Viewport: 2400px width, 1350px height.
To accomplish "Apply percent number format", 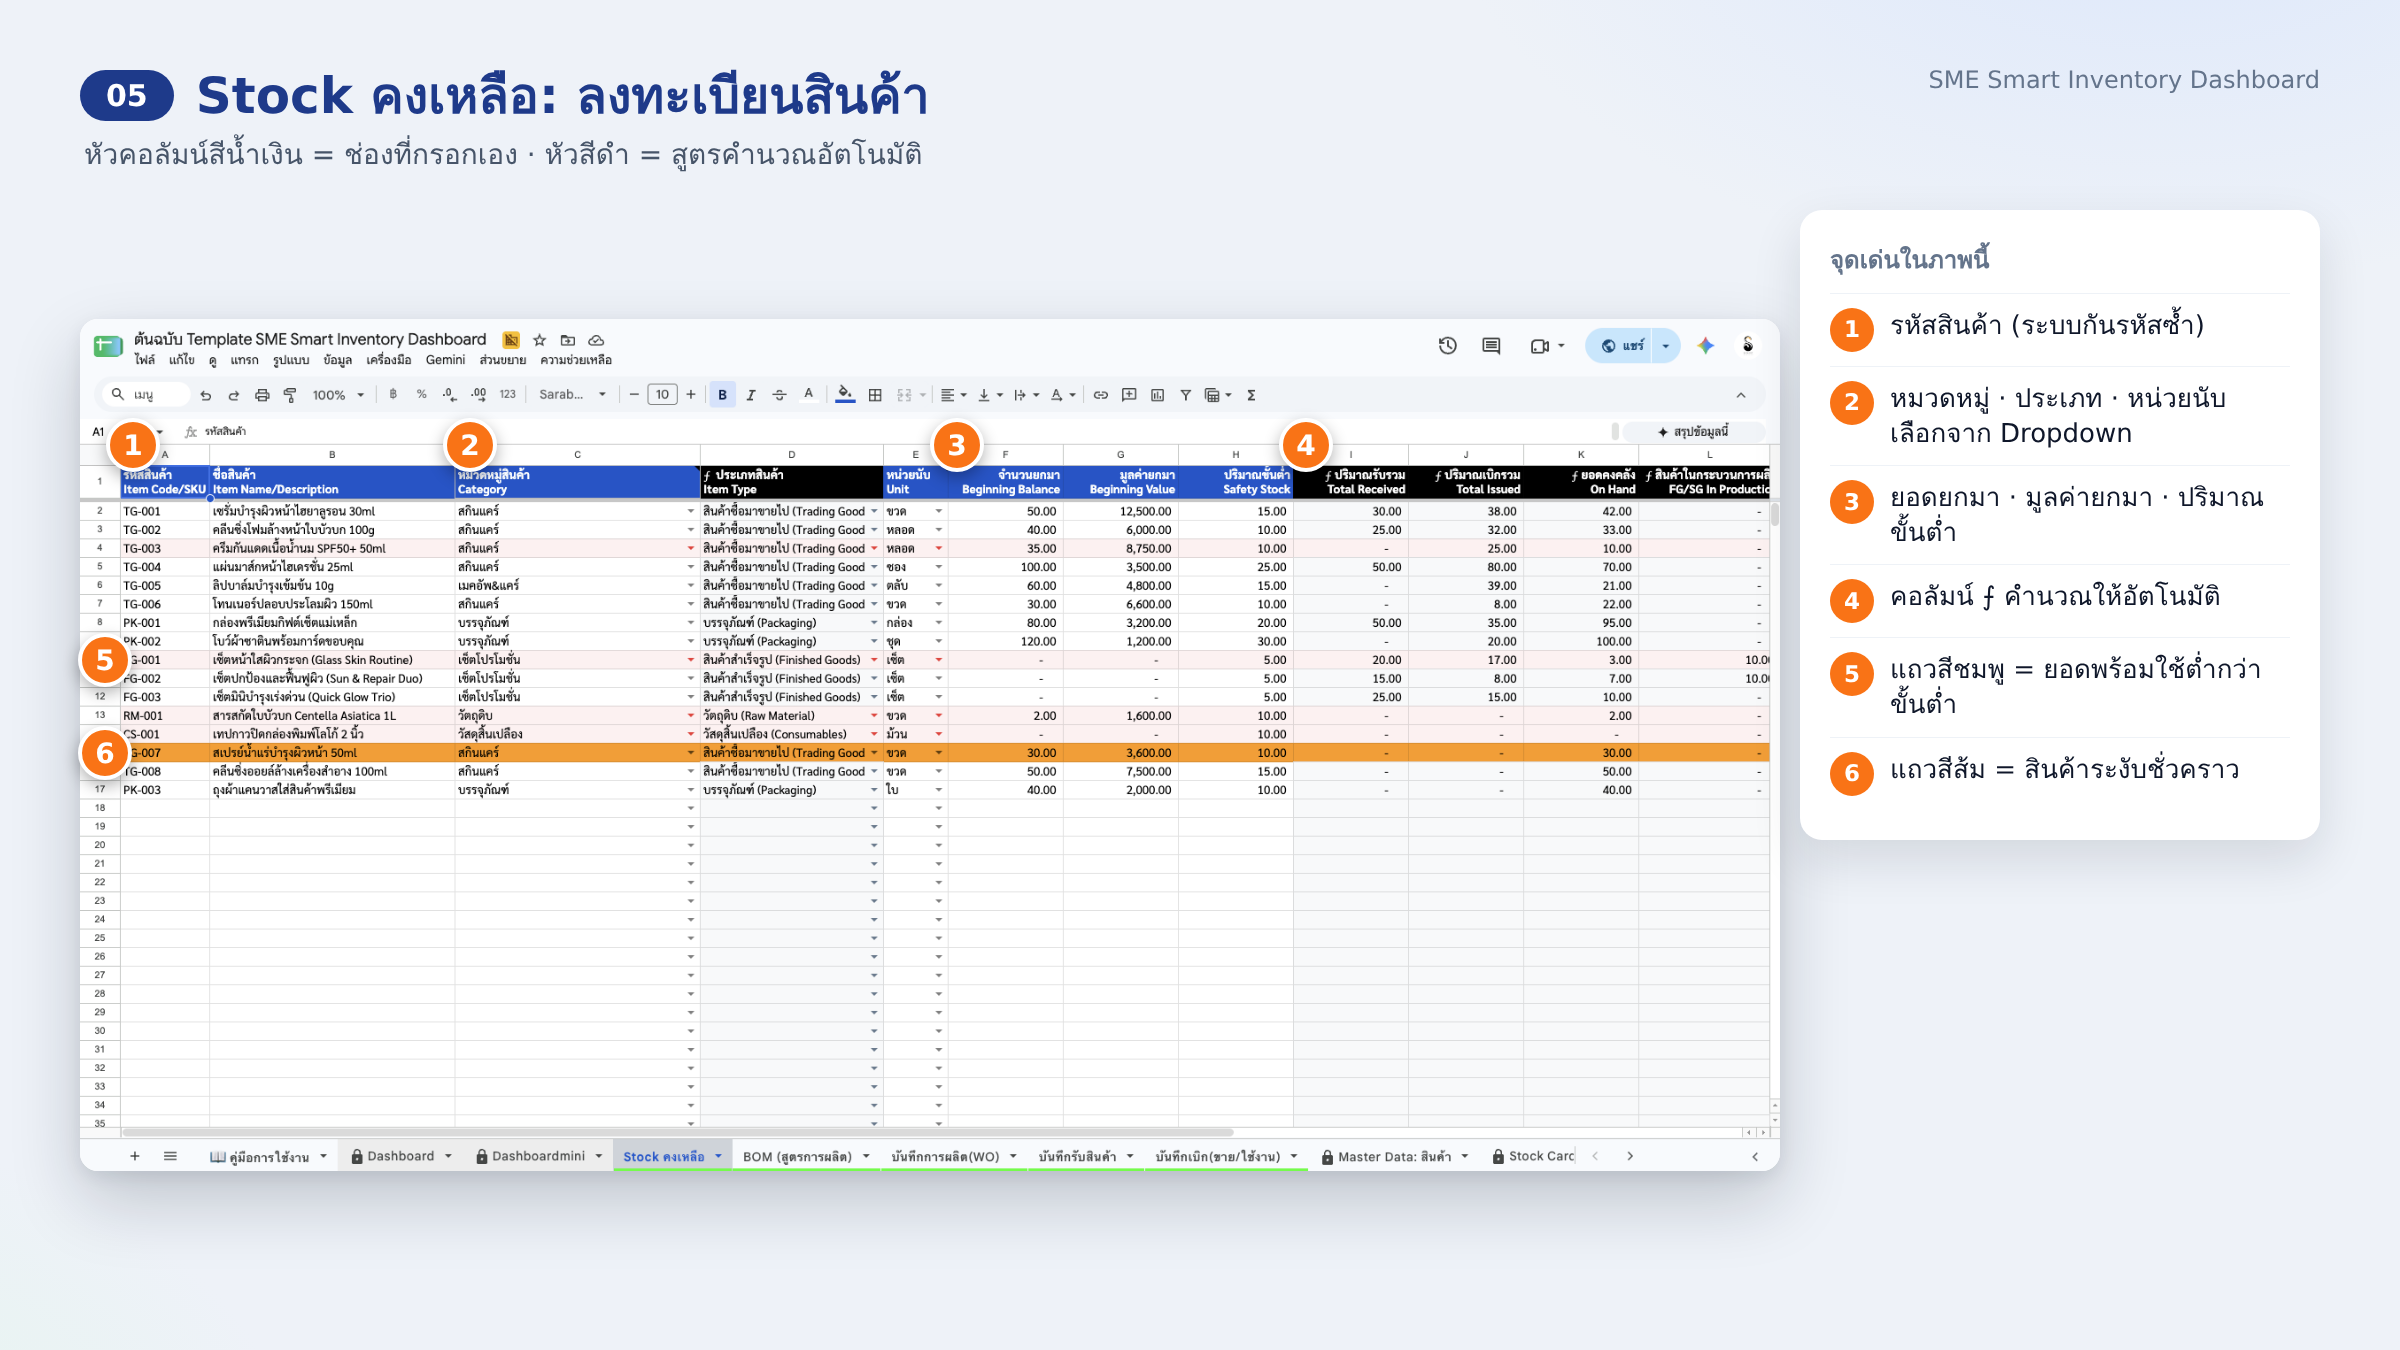I will pyautogui.click(x=421, y=395).
